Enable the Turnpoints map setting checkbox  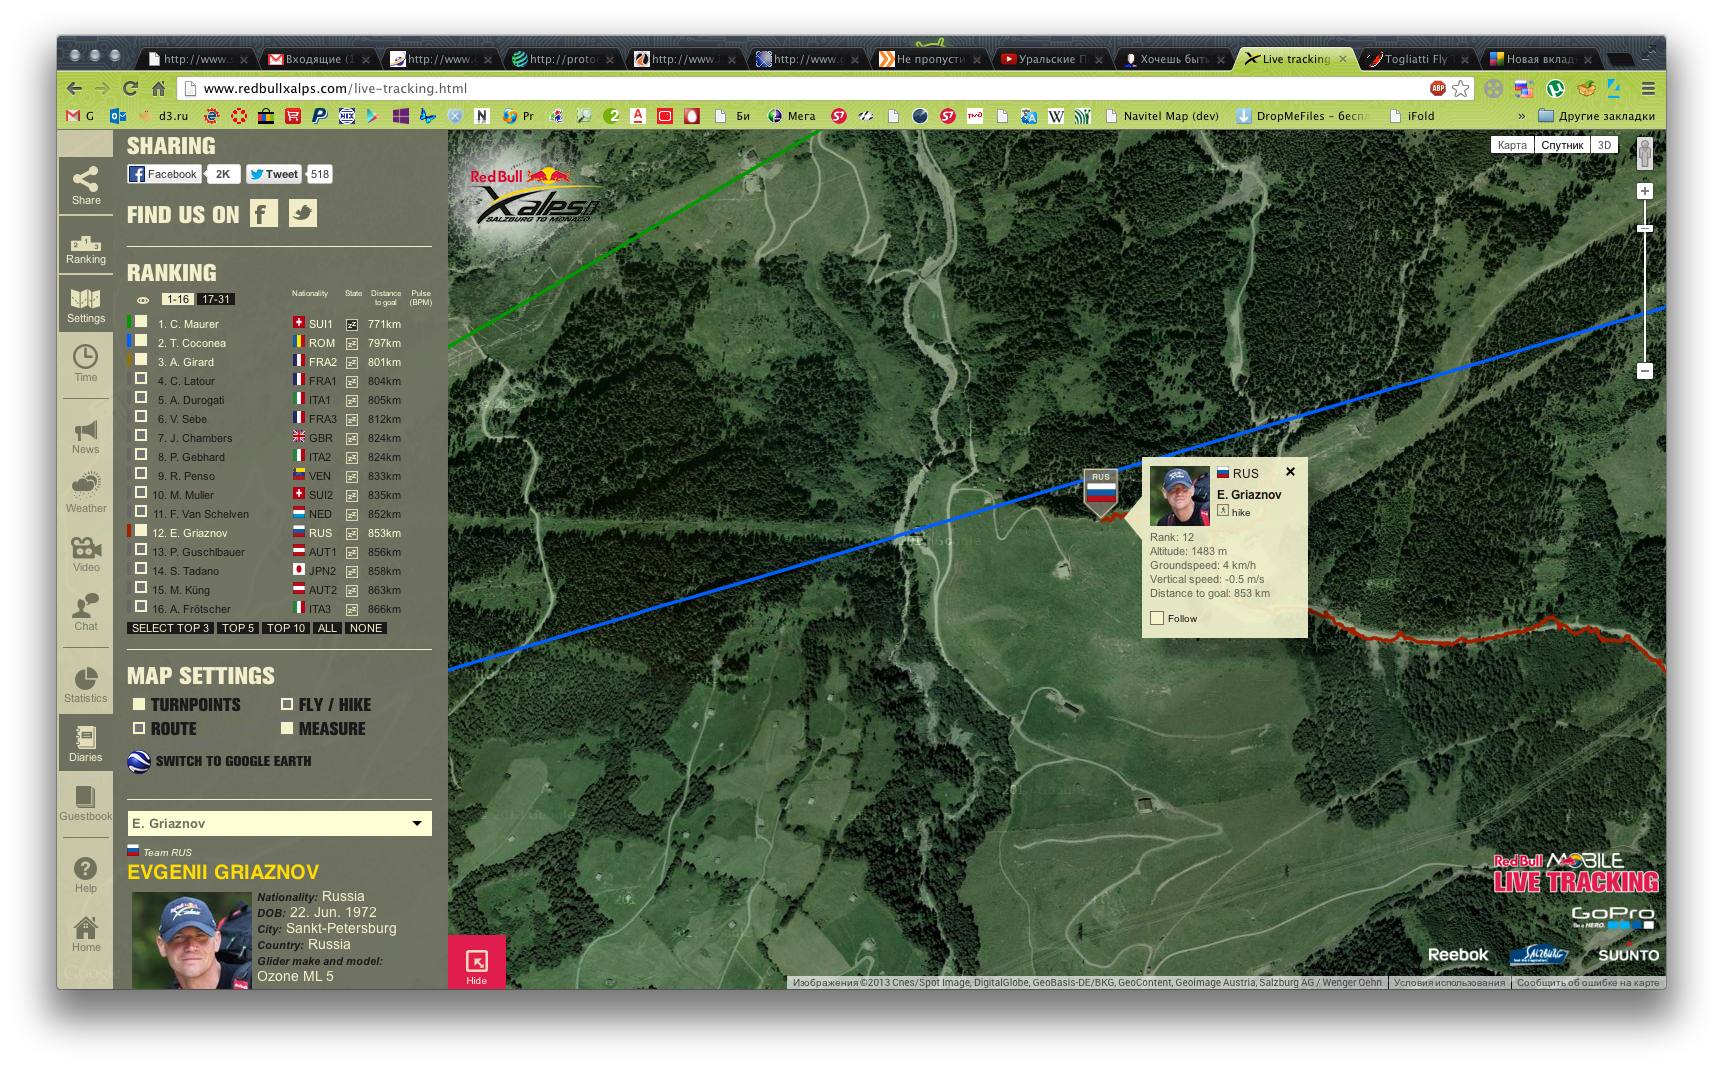(139, 704)
